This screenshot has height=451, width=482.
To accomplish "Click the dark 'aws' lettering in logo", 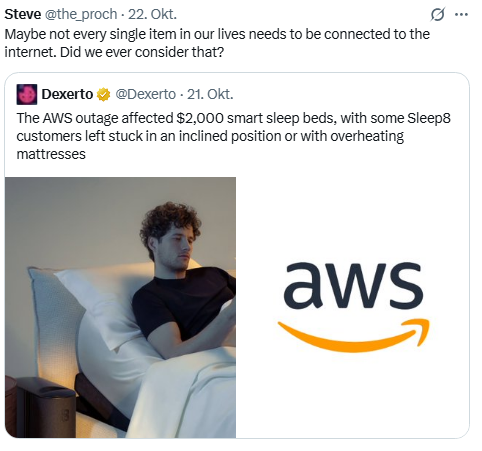I will click(353, 284).
